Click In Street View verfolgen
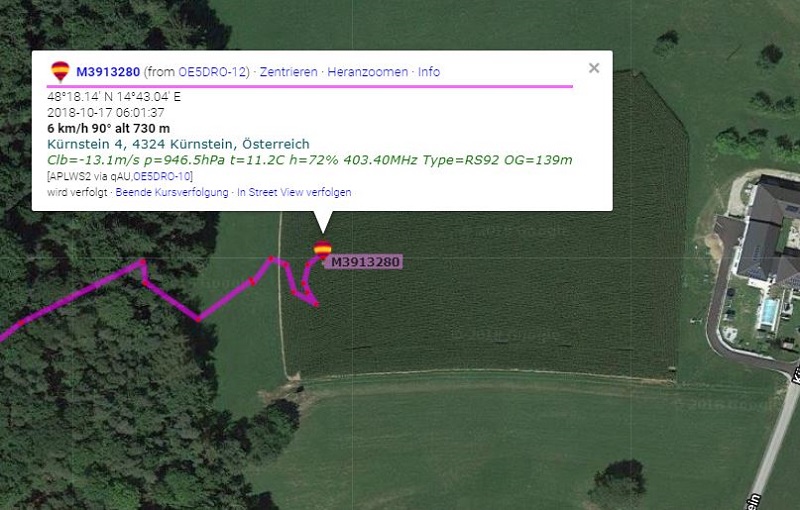800x510 pixels. [294, 192]
